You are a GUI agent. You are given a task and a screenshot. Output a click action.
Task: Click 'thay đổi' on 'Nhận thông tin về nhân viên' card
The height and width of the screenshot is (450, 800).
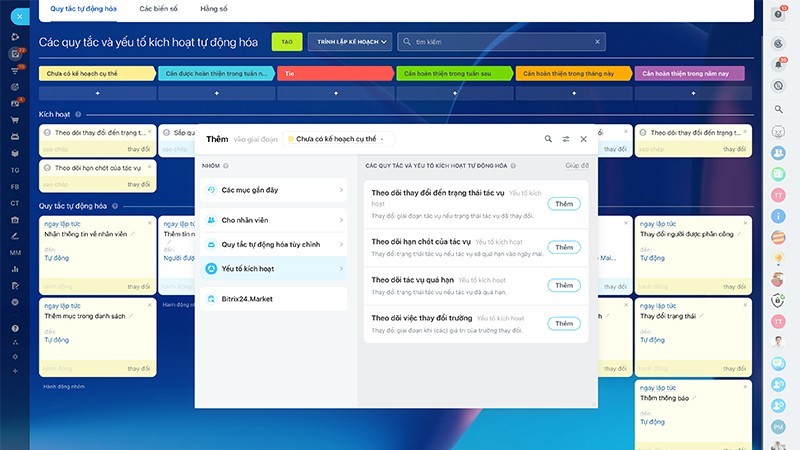coord(138,287)
